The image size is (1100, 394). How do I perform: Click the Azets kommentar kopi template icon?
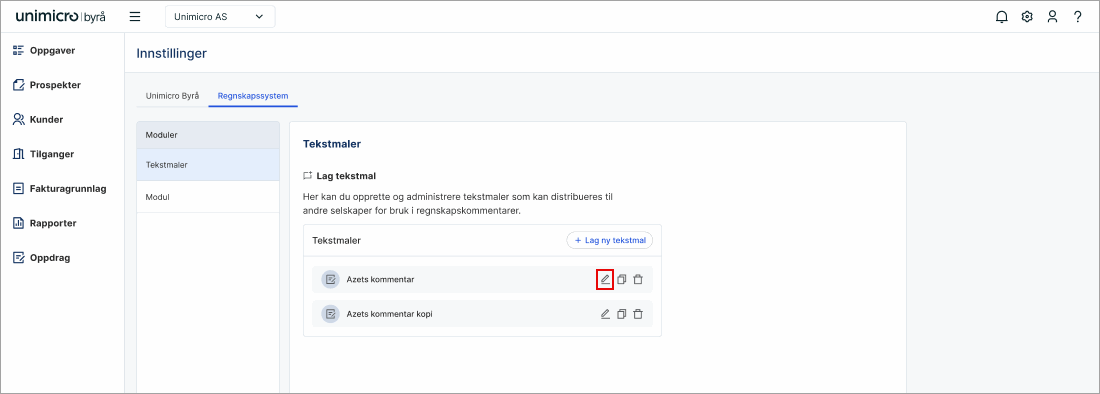[x=330, y=314]
